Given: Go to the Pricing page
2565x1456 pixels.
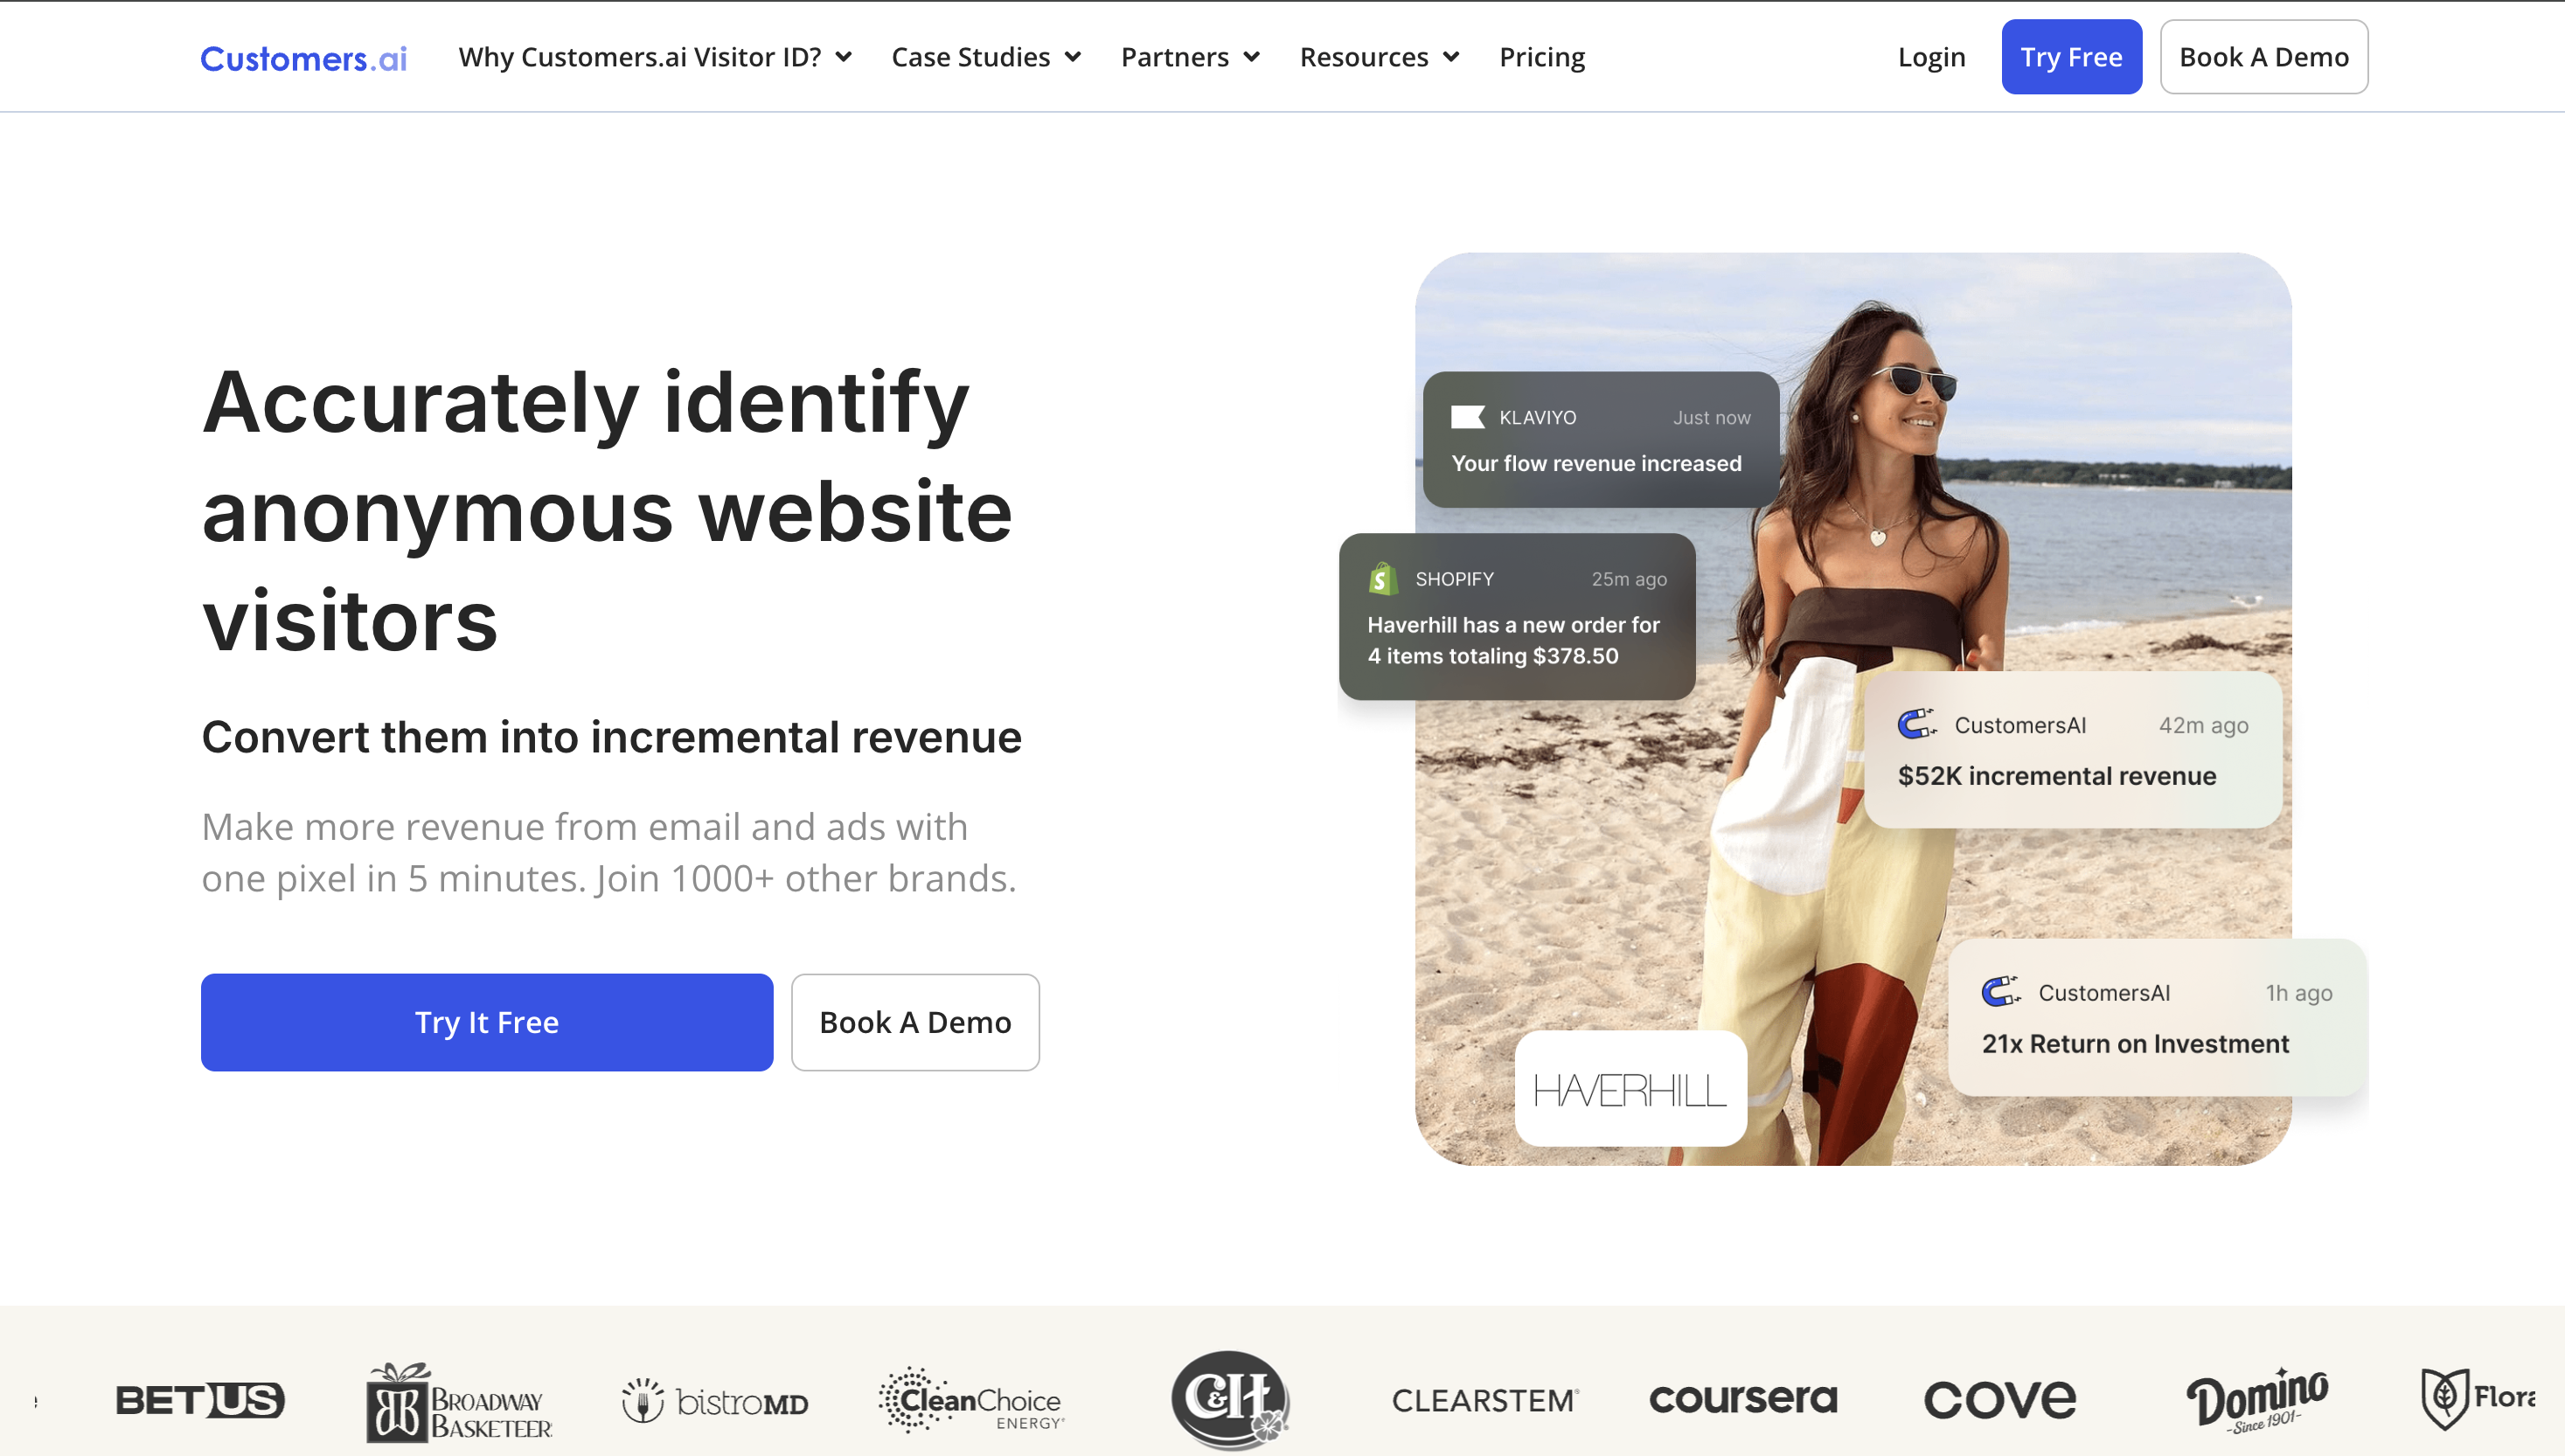Looking at the screenshot, I should (x=1541, y=57).
